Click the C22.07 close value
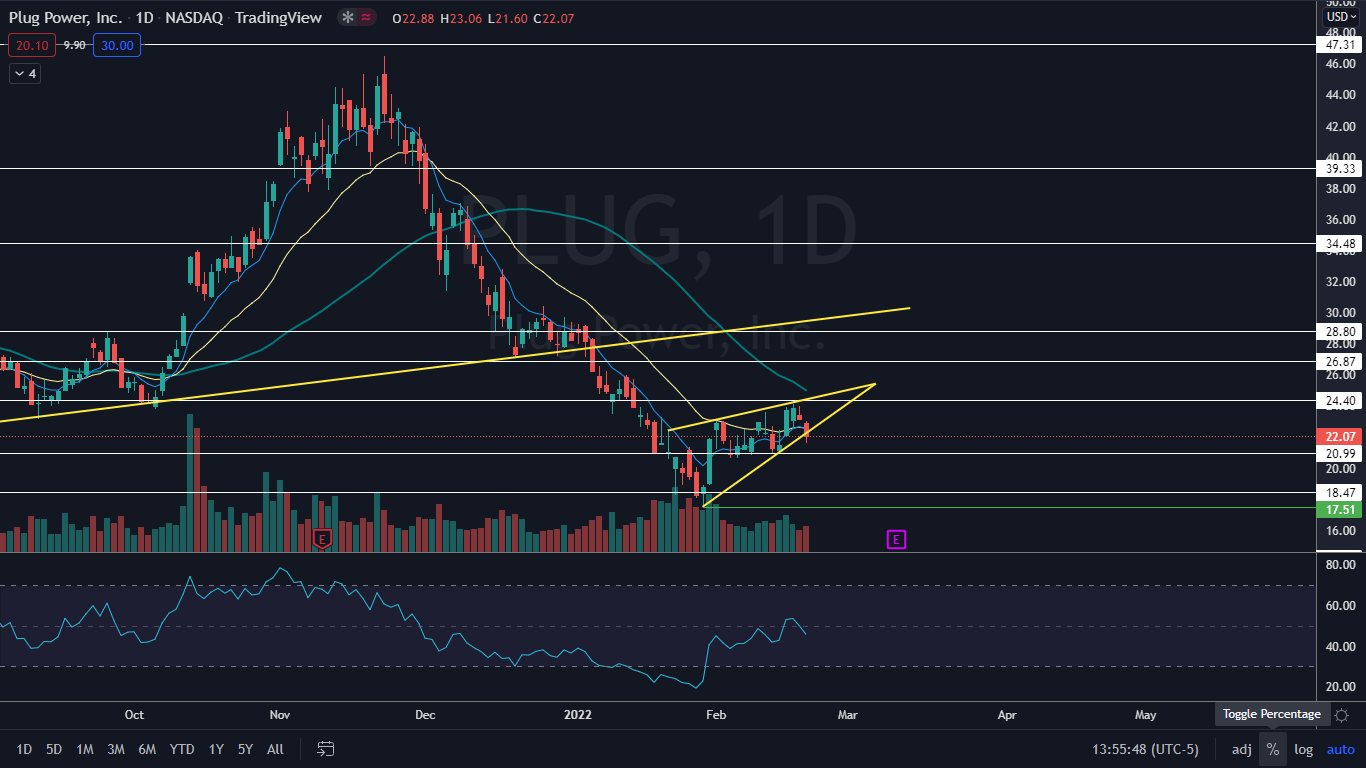1366x768 pixels. coord(553,18)
